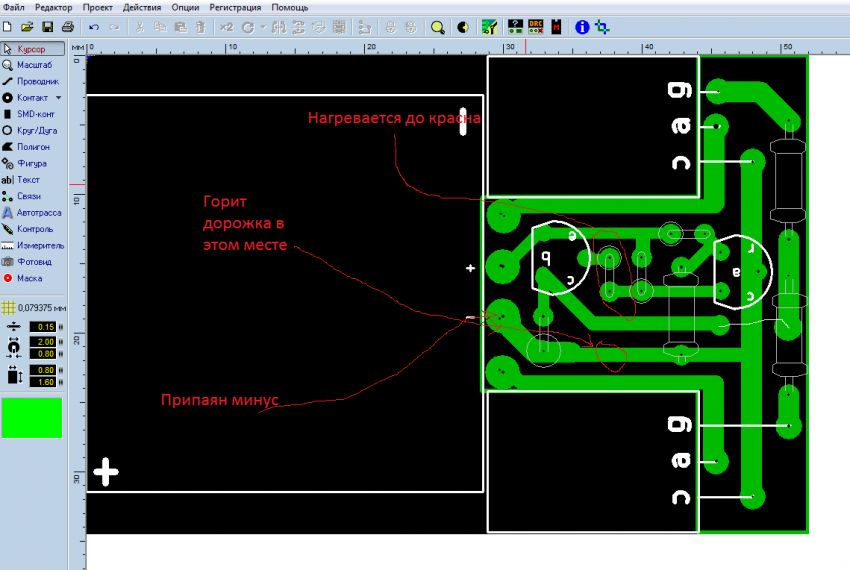
Task: Open the rotate tool dropdown arrow
Action: coord(260,27)
